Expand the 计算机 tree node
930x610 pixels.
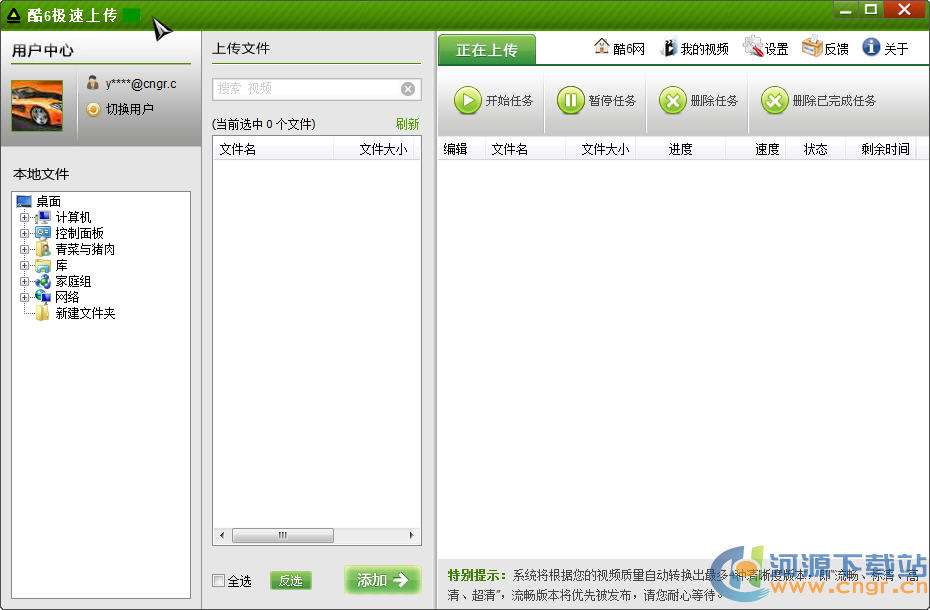point(25,217)
